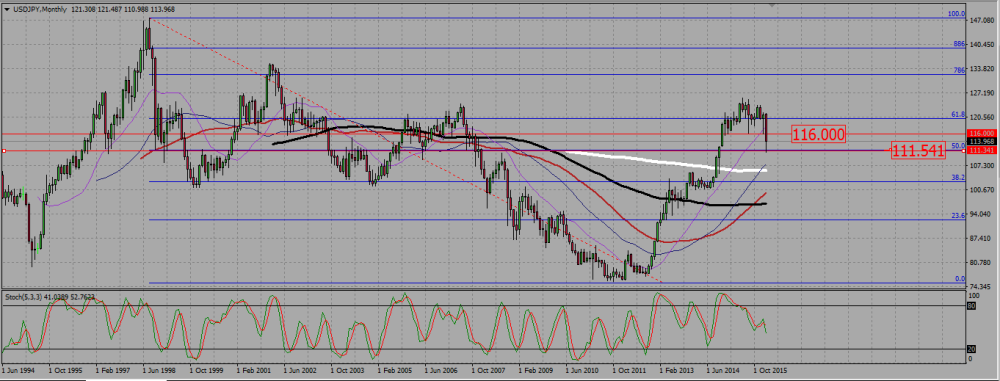The image size is (1000, 381).
Task: Click the gray chart shift triangle marker
Action: 772,3
